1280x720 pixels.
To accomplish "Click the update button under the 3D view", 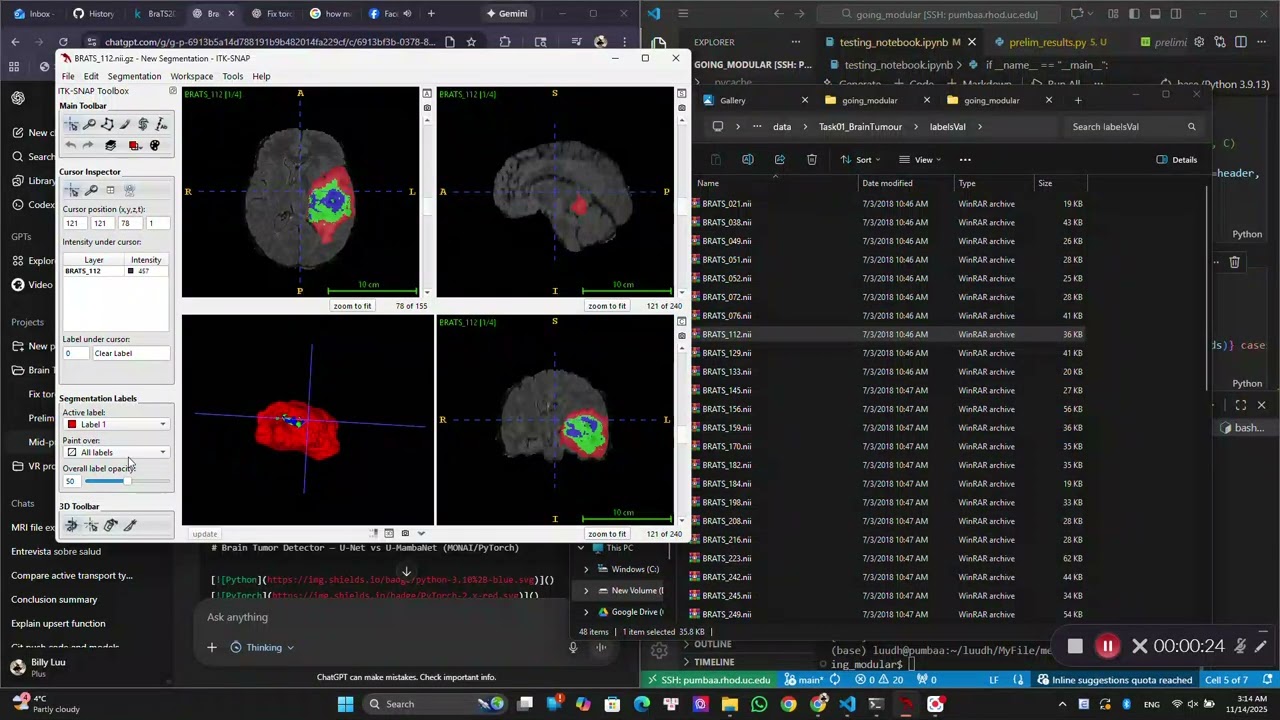I will [205, 534].
